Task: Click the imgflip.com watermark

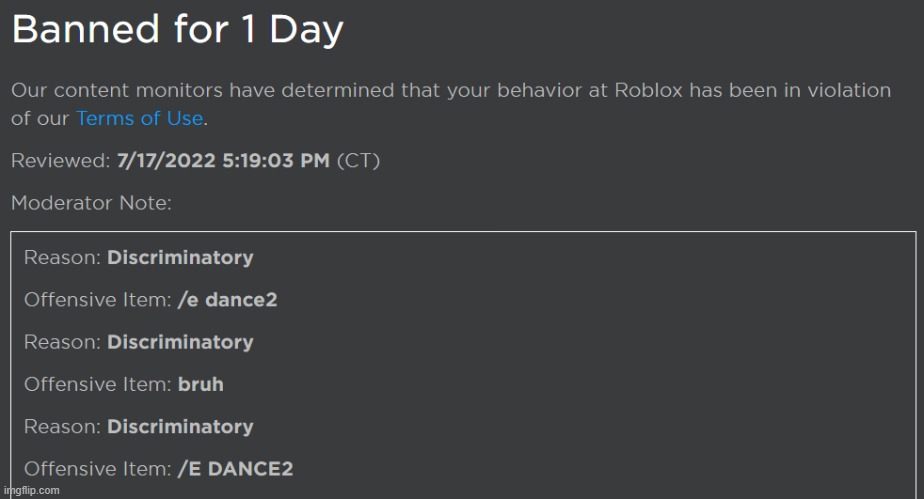Action: click(x=32, y=490)
